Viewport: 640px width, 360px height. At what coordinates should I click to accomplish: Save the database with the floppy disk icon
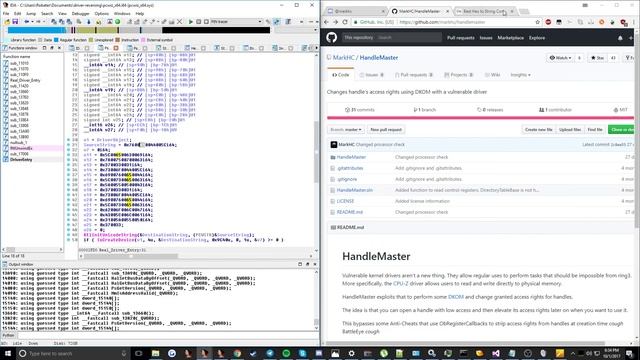[15, 22]
